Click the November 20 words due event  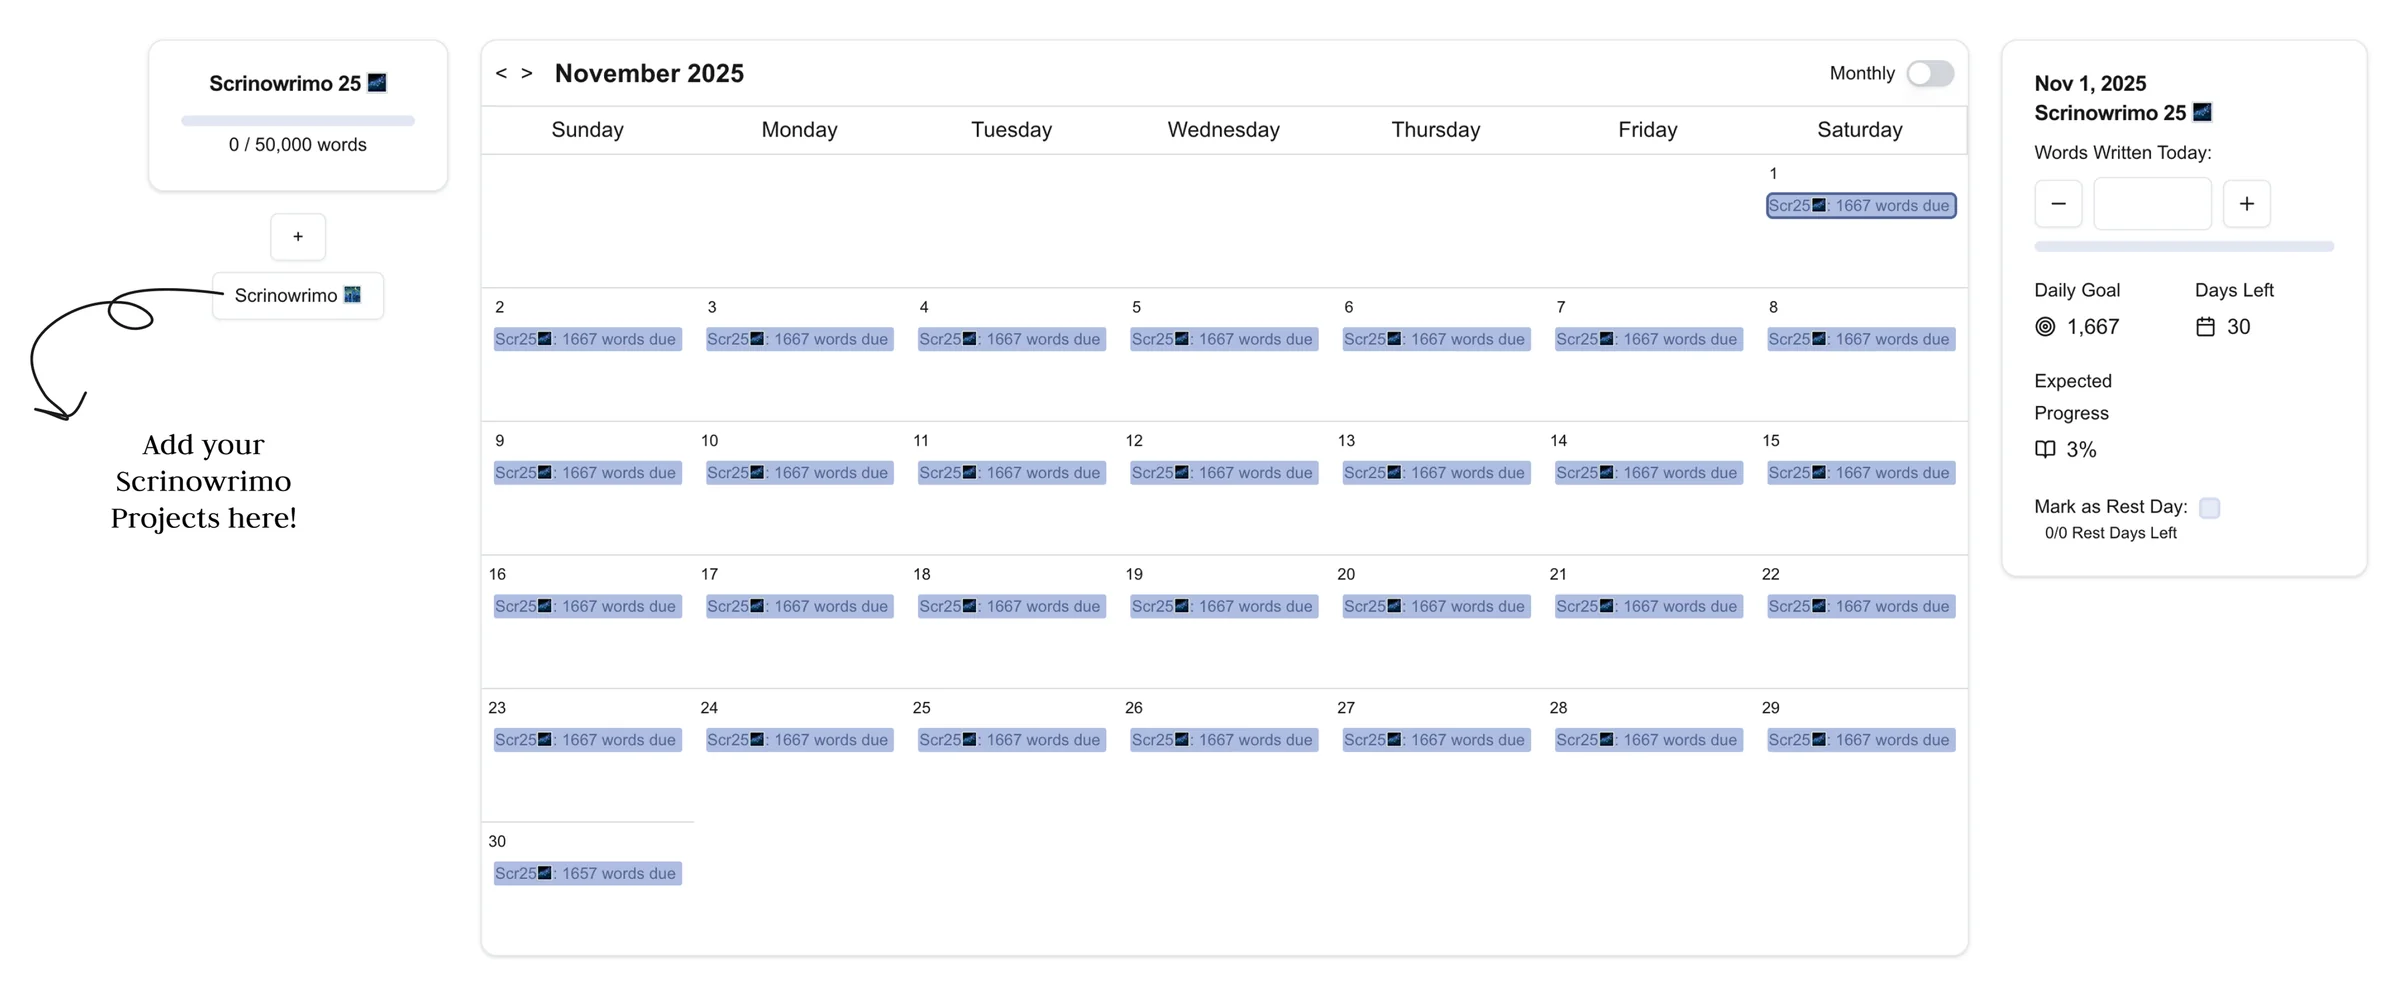pos(1435,607)
